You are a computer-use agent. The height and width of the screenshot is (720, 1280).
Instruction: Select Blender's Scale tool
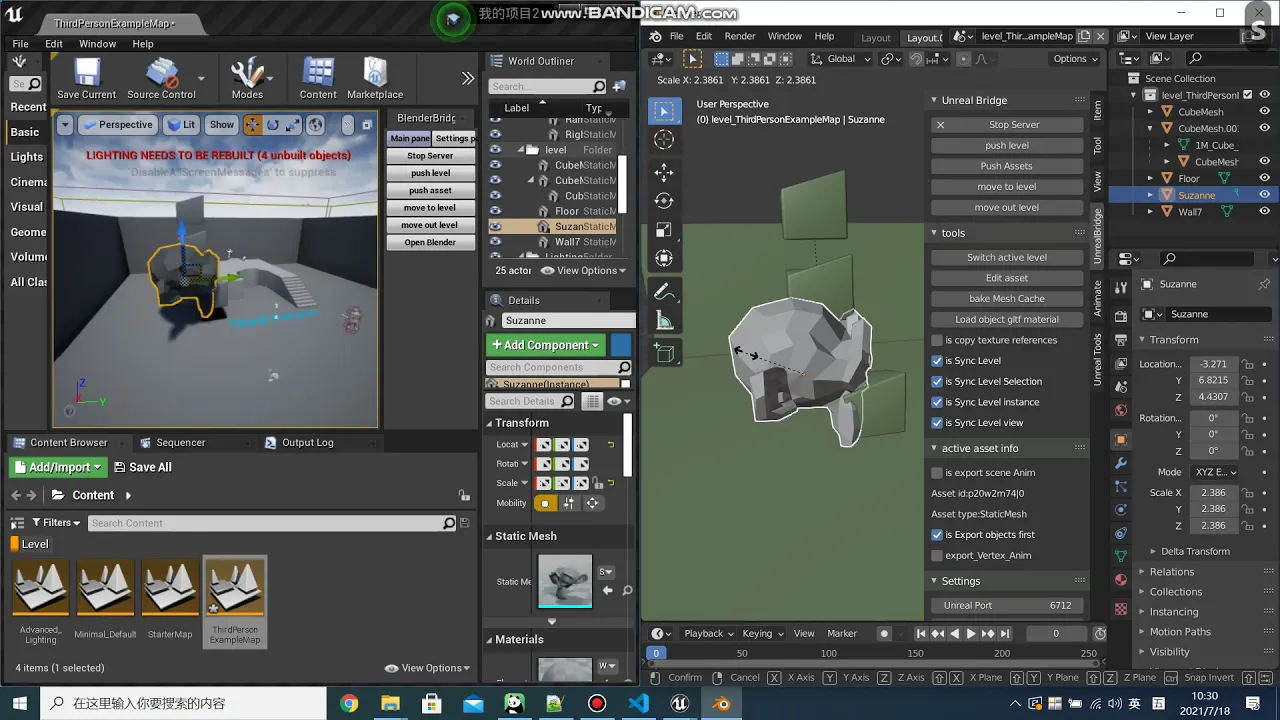click(x=664, y=230)
